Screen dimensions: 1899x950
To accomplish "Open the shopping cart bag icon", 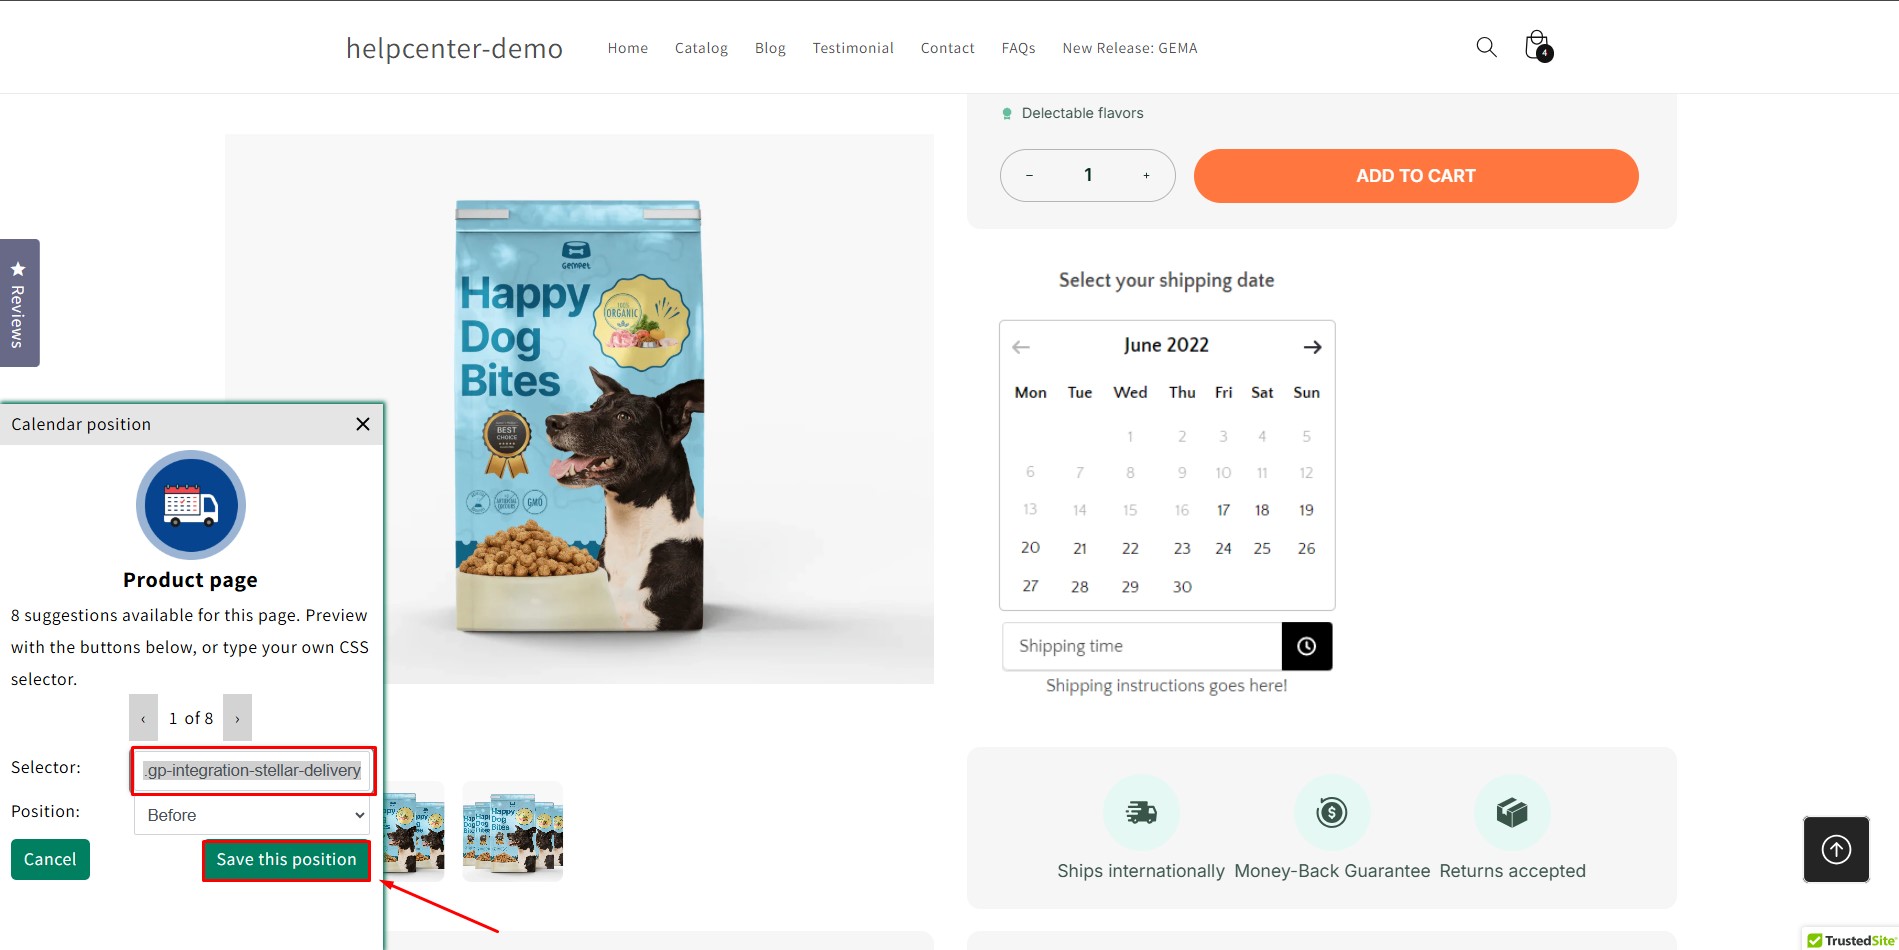I will click(x=1538, y=46).
